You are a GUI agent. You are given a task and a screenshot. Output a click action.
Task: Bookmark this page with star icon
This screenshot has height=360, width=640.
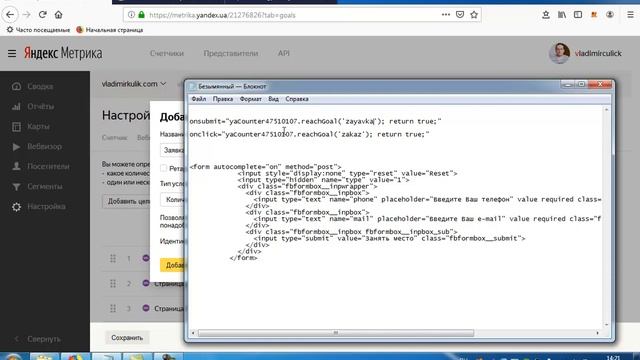[474, 15]
